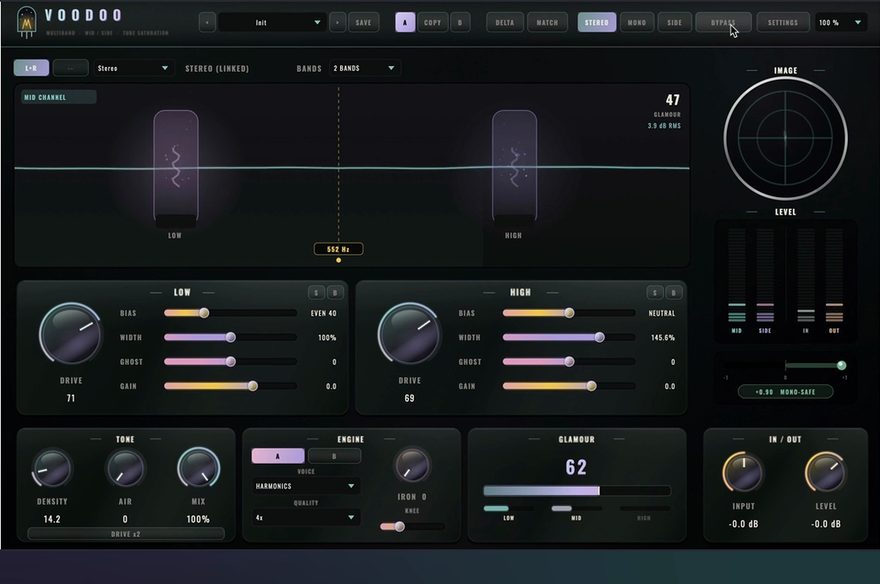The width and height of the screenshot is (880, 584).
Task: Click the High band Drive knob
Action: (x=409, y=334)
